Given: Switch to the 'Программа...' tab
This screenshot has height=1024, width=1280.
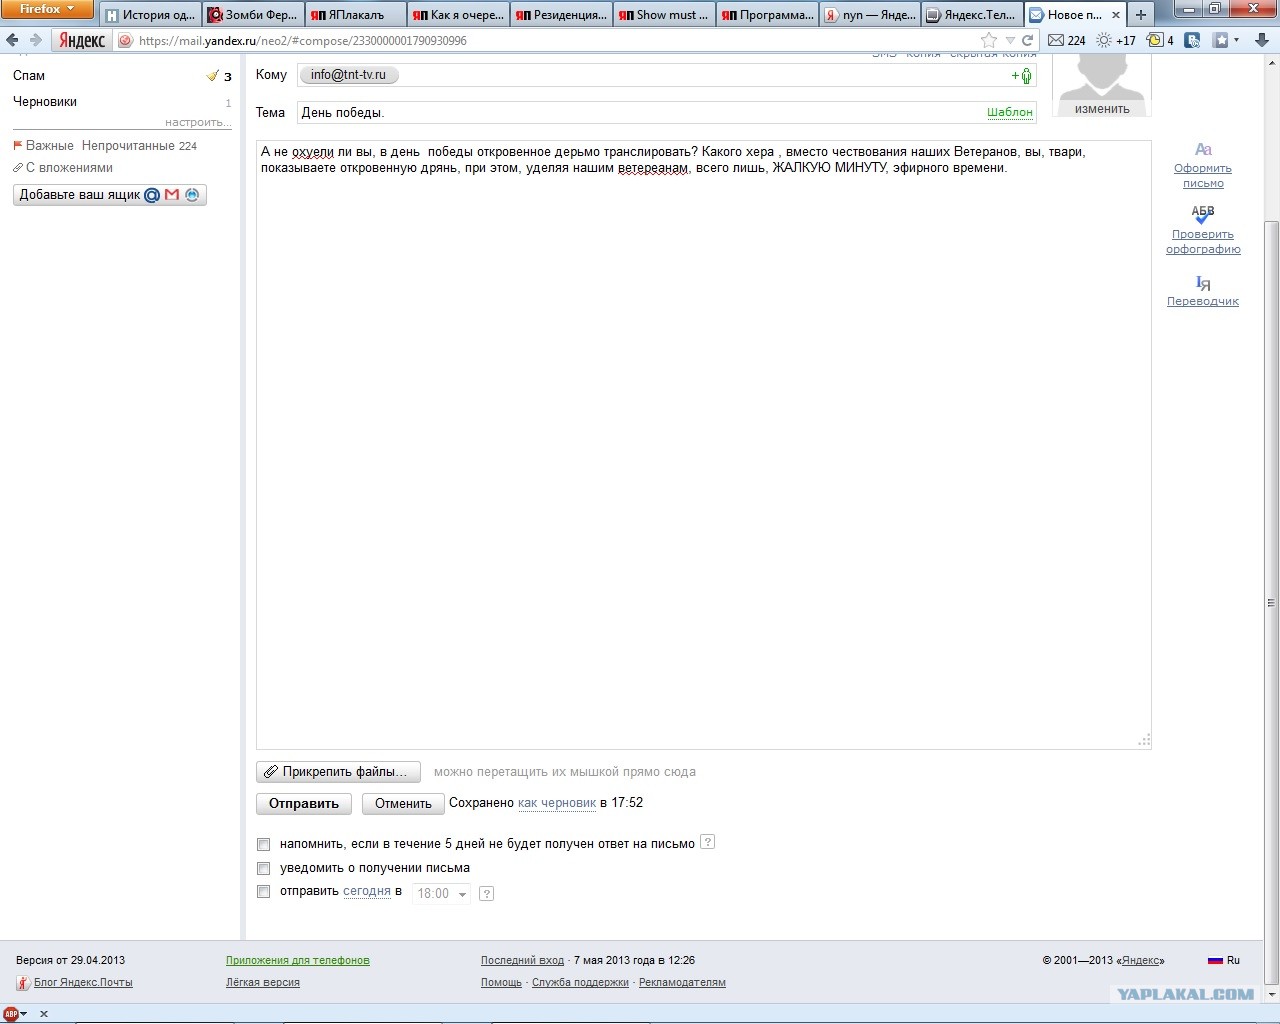Looking at the screenshot, I should 766,15.
